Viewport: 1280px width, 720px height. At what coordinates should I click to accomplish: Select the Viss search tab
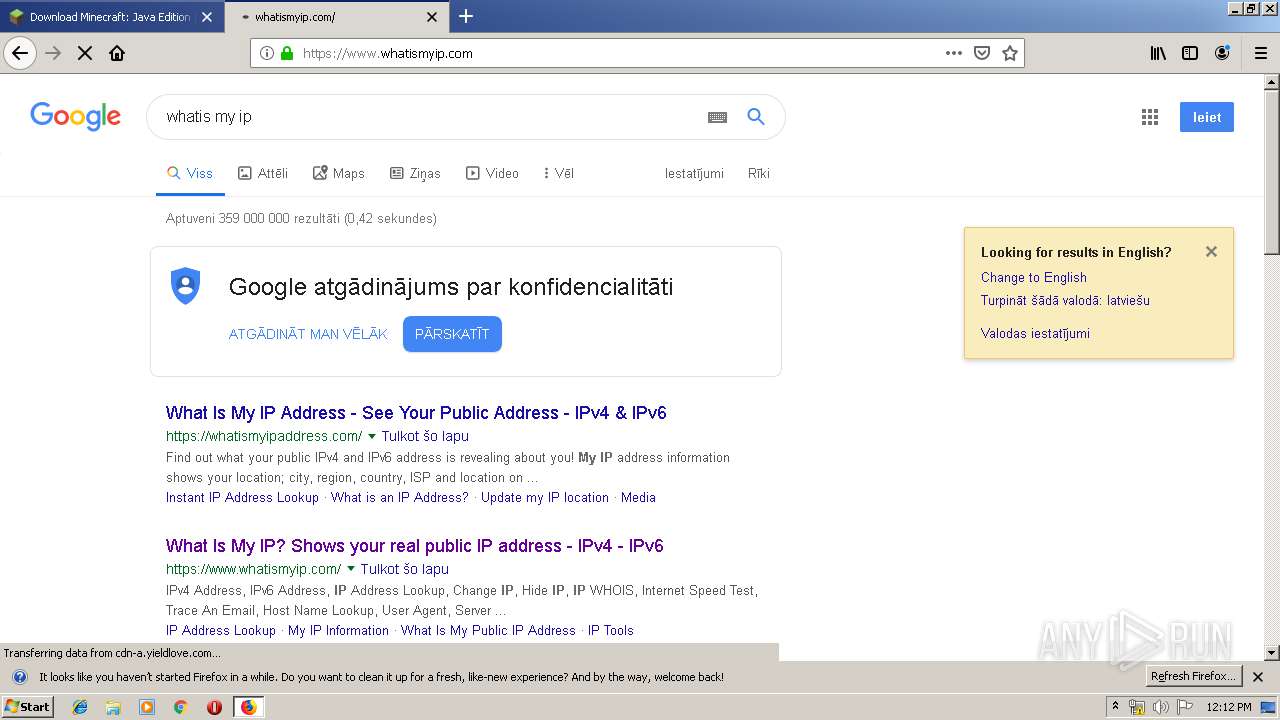click(x=190, y=173)
